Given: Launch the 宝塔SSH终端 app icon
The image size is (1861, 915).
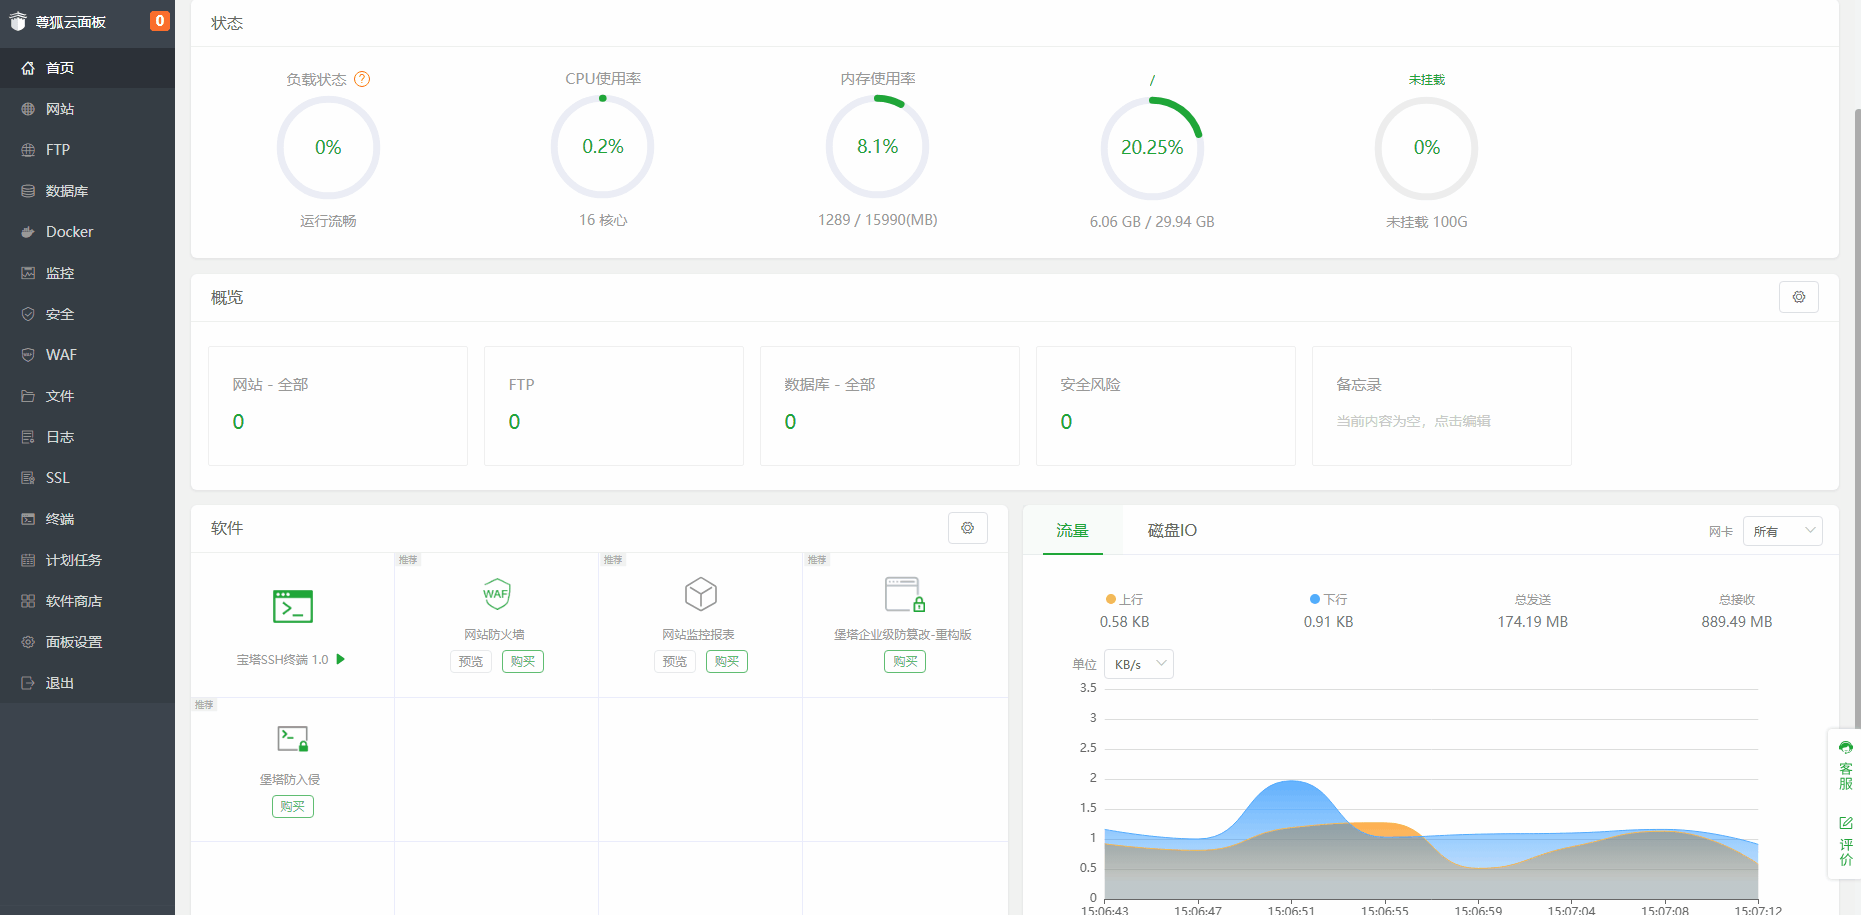Looking at the screenshot, I should pos(293,606).
